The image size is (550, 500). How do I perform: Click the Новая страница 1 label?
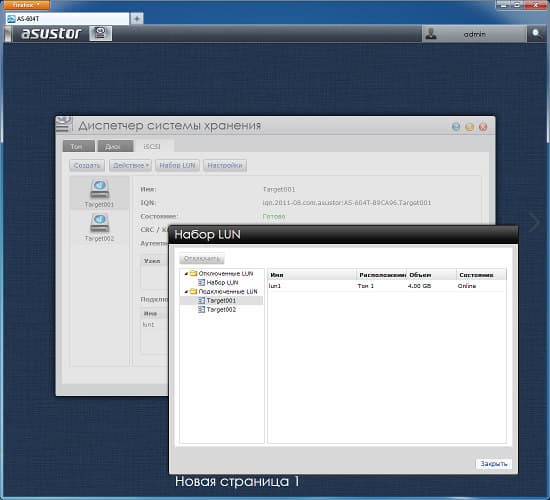(x=237, y=481)
